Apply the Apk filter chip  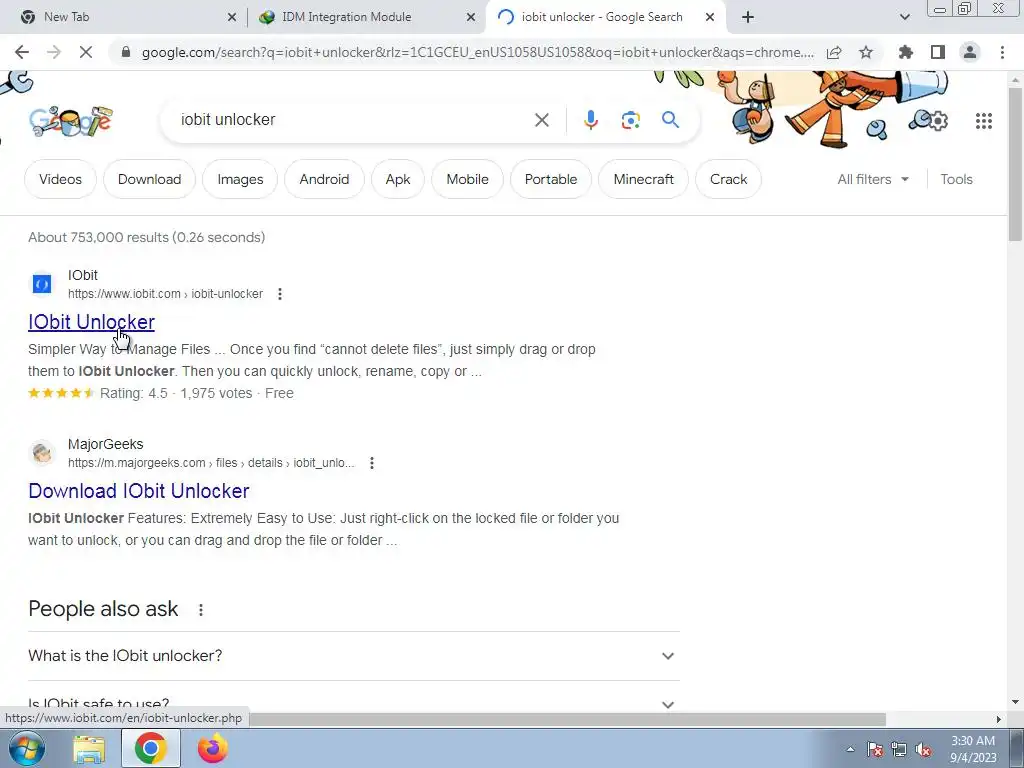(x=398, y=179)
